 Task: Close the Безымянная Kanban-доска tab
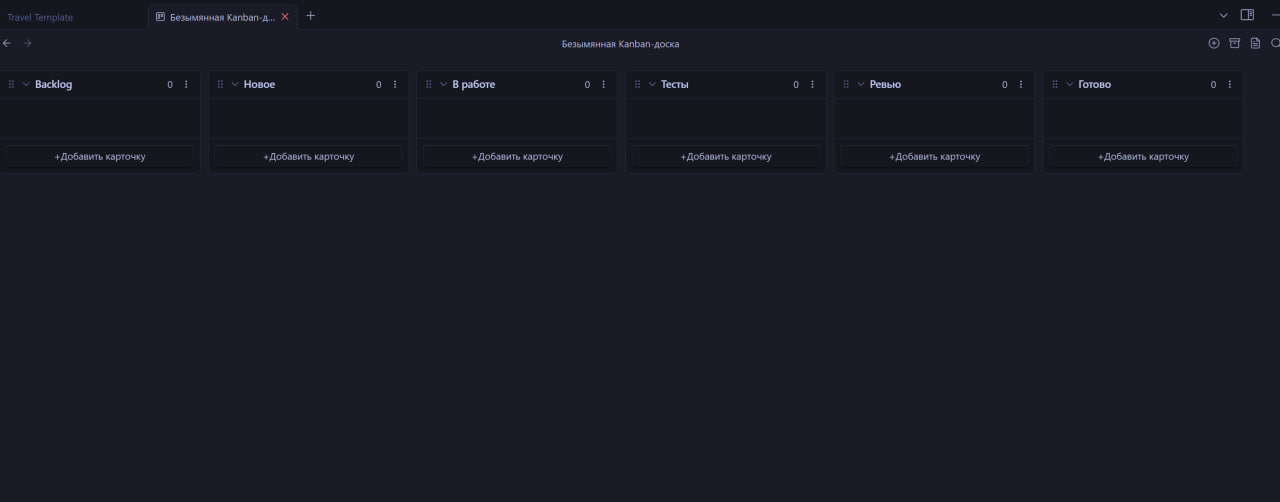tap(285, 17)
